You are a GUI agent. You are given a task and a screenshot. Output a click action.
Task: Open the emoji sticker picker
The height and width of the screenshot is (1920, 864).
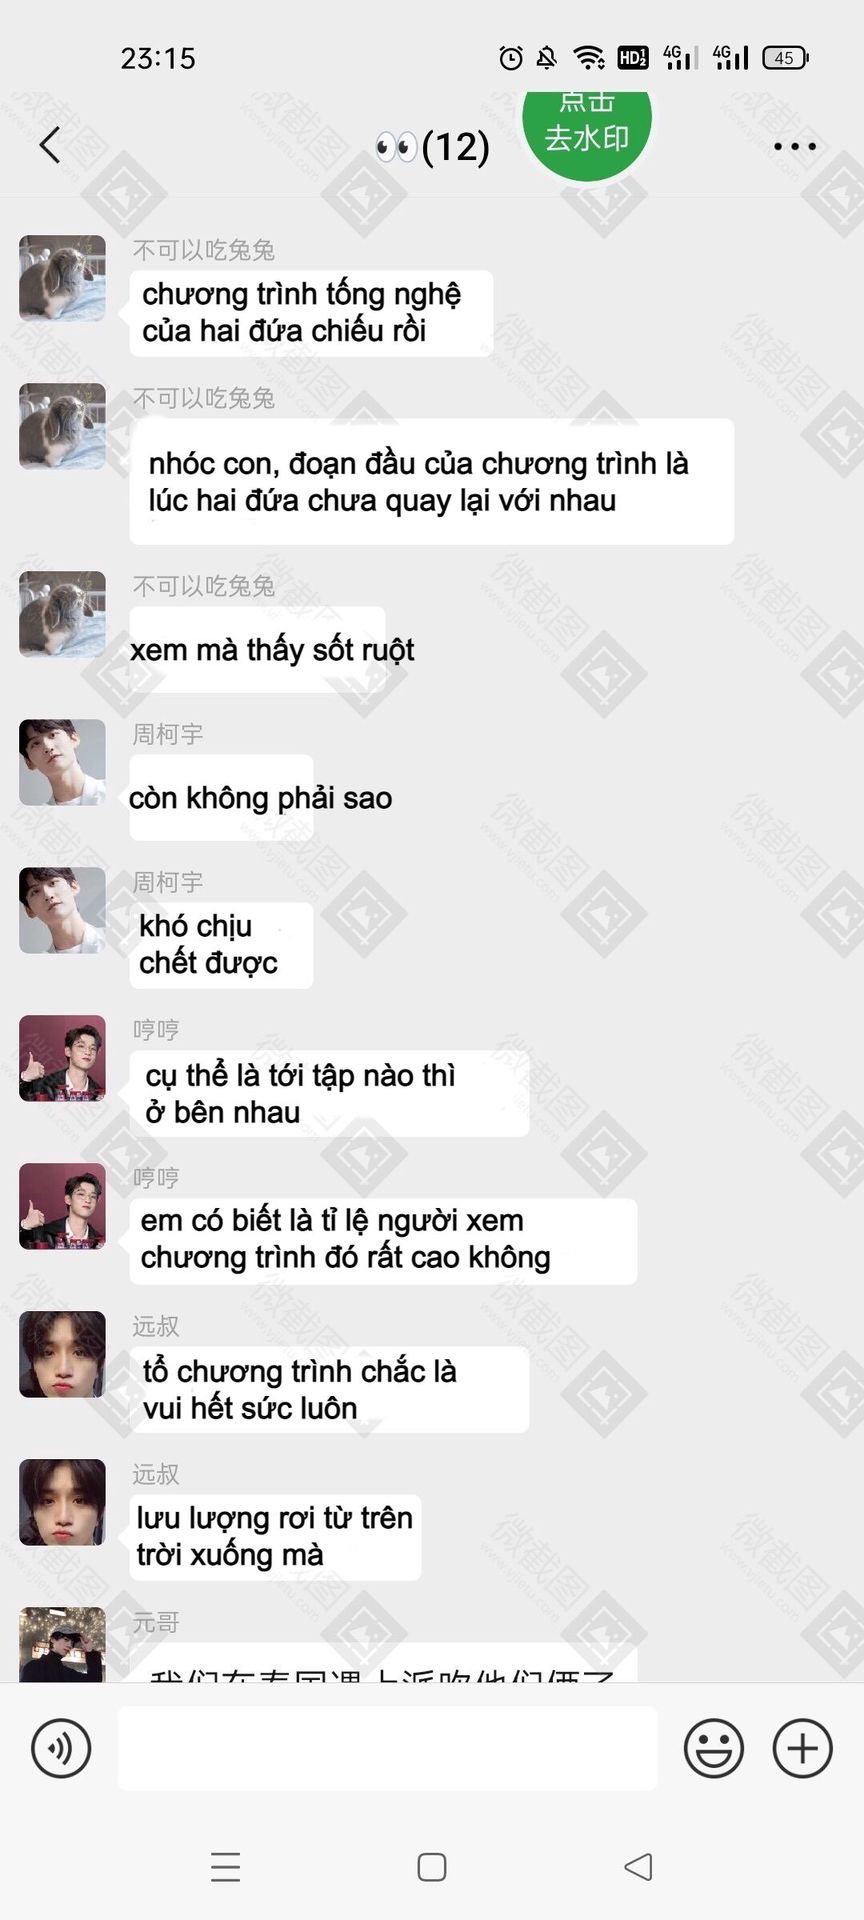point(714,1748)
